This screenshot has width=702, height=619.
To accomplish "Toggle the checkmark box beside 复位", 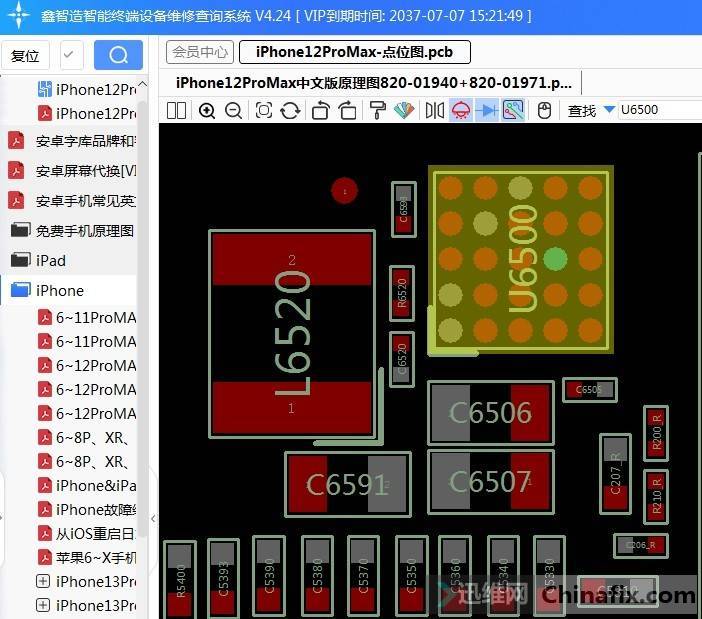I will tap(72, 55).
